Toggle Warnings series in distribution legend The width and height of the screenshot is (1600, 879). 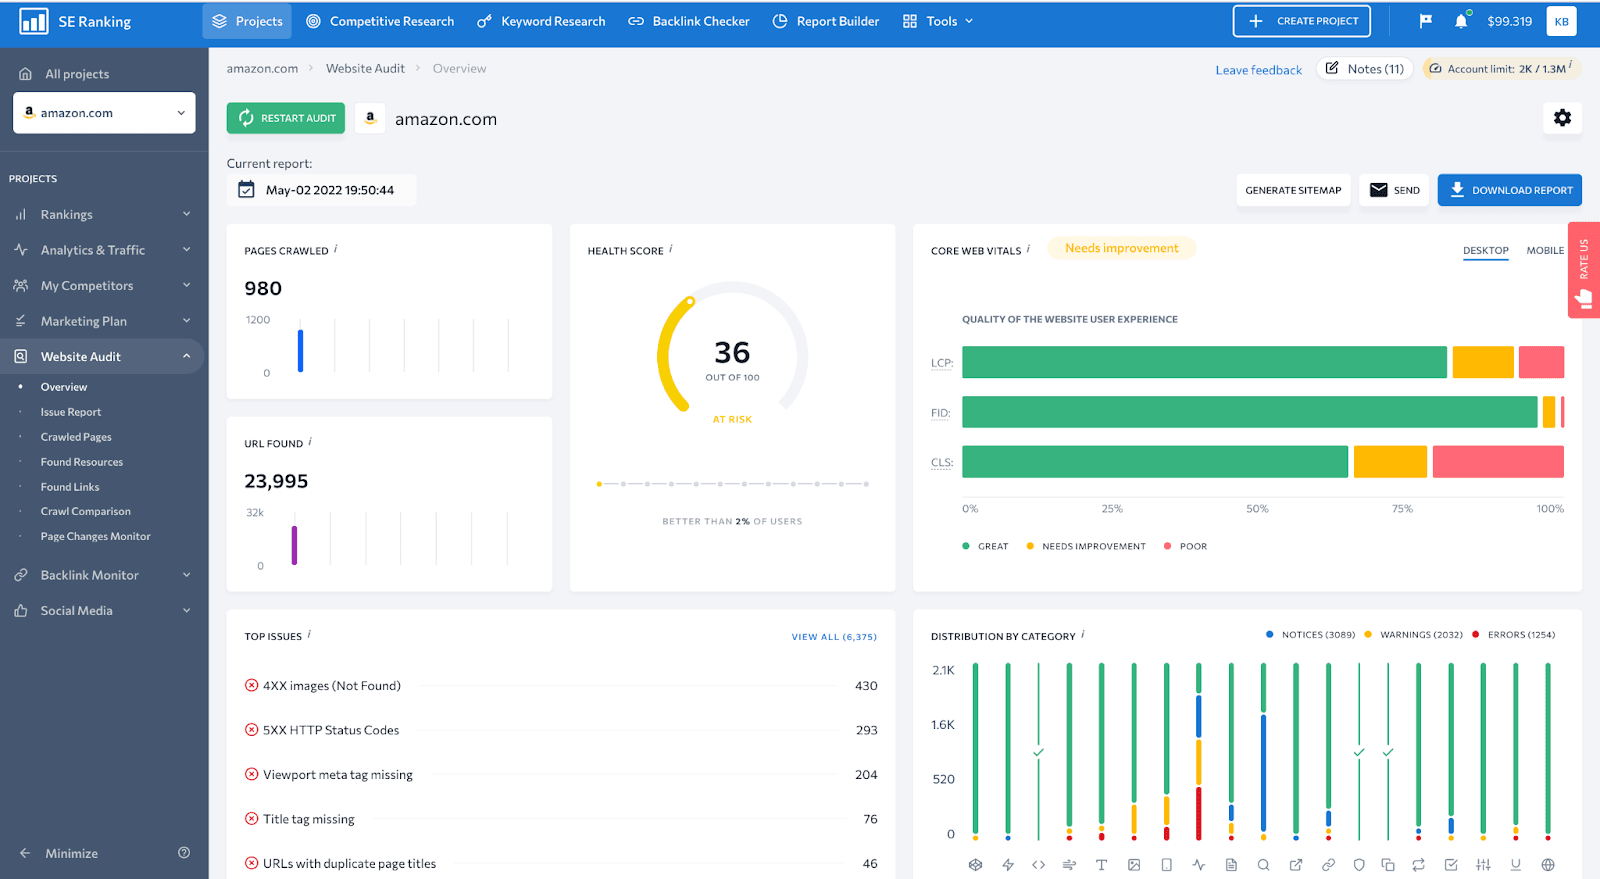click(x=1413, y=635)
